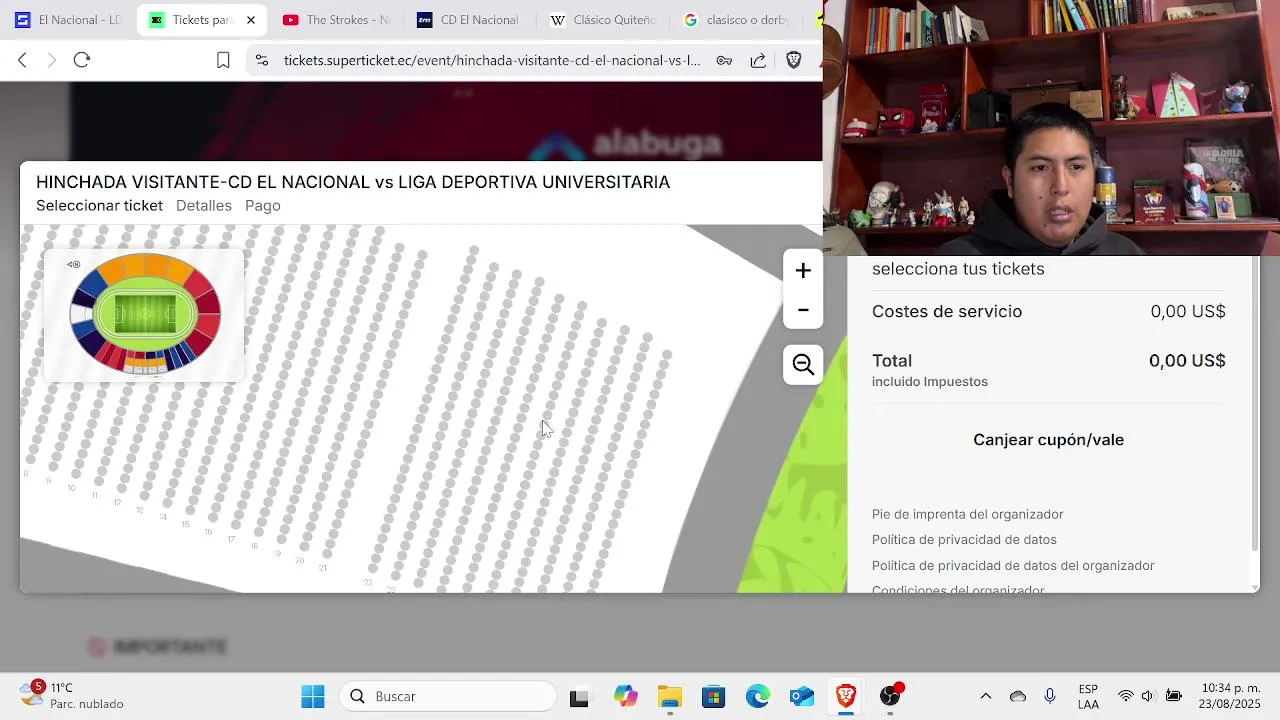The width and height of the screenshot is (1280, 720).
Task: Click 'incluido Impuestos' text
Action: pyautogui.click(x=930, y=382)
